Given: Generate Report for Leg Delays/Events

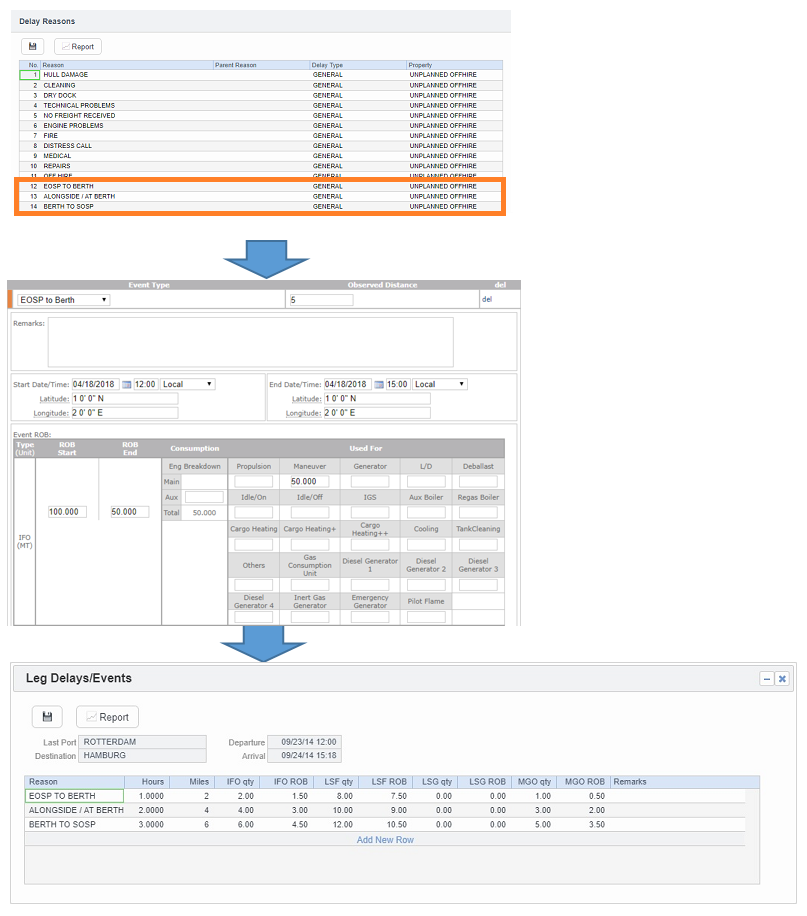Looking at the screenshot, I should point(107,717).
